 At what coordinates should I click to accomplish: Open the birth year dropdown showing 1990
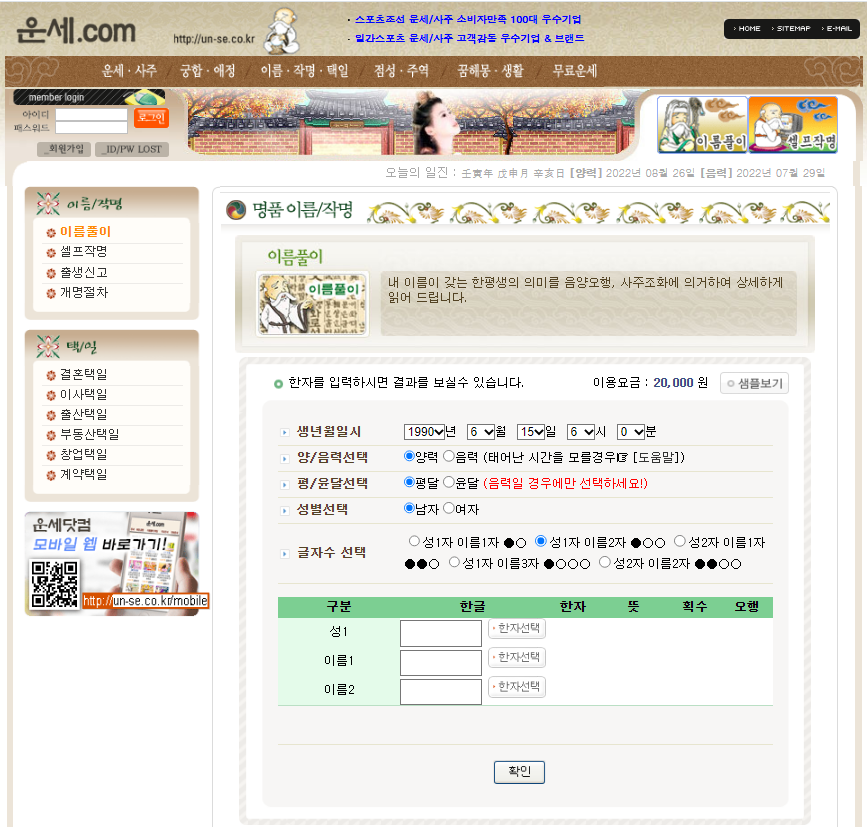pos(424,432)
